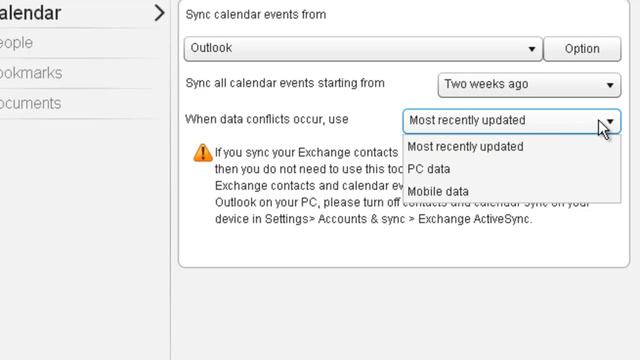This screenshot has width=640, height=360.
Task: Collapse the data conflicts dropdown field
Action: tap(511, 121)
